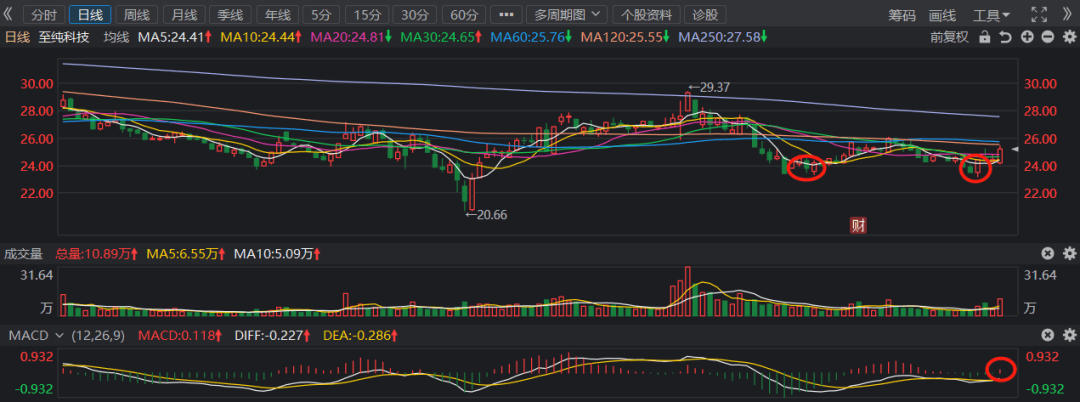Open the 筹码 chip distribution view
The image size is (1080, 402).
(901, 15)
